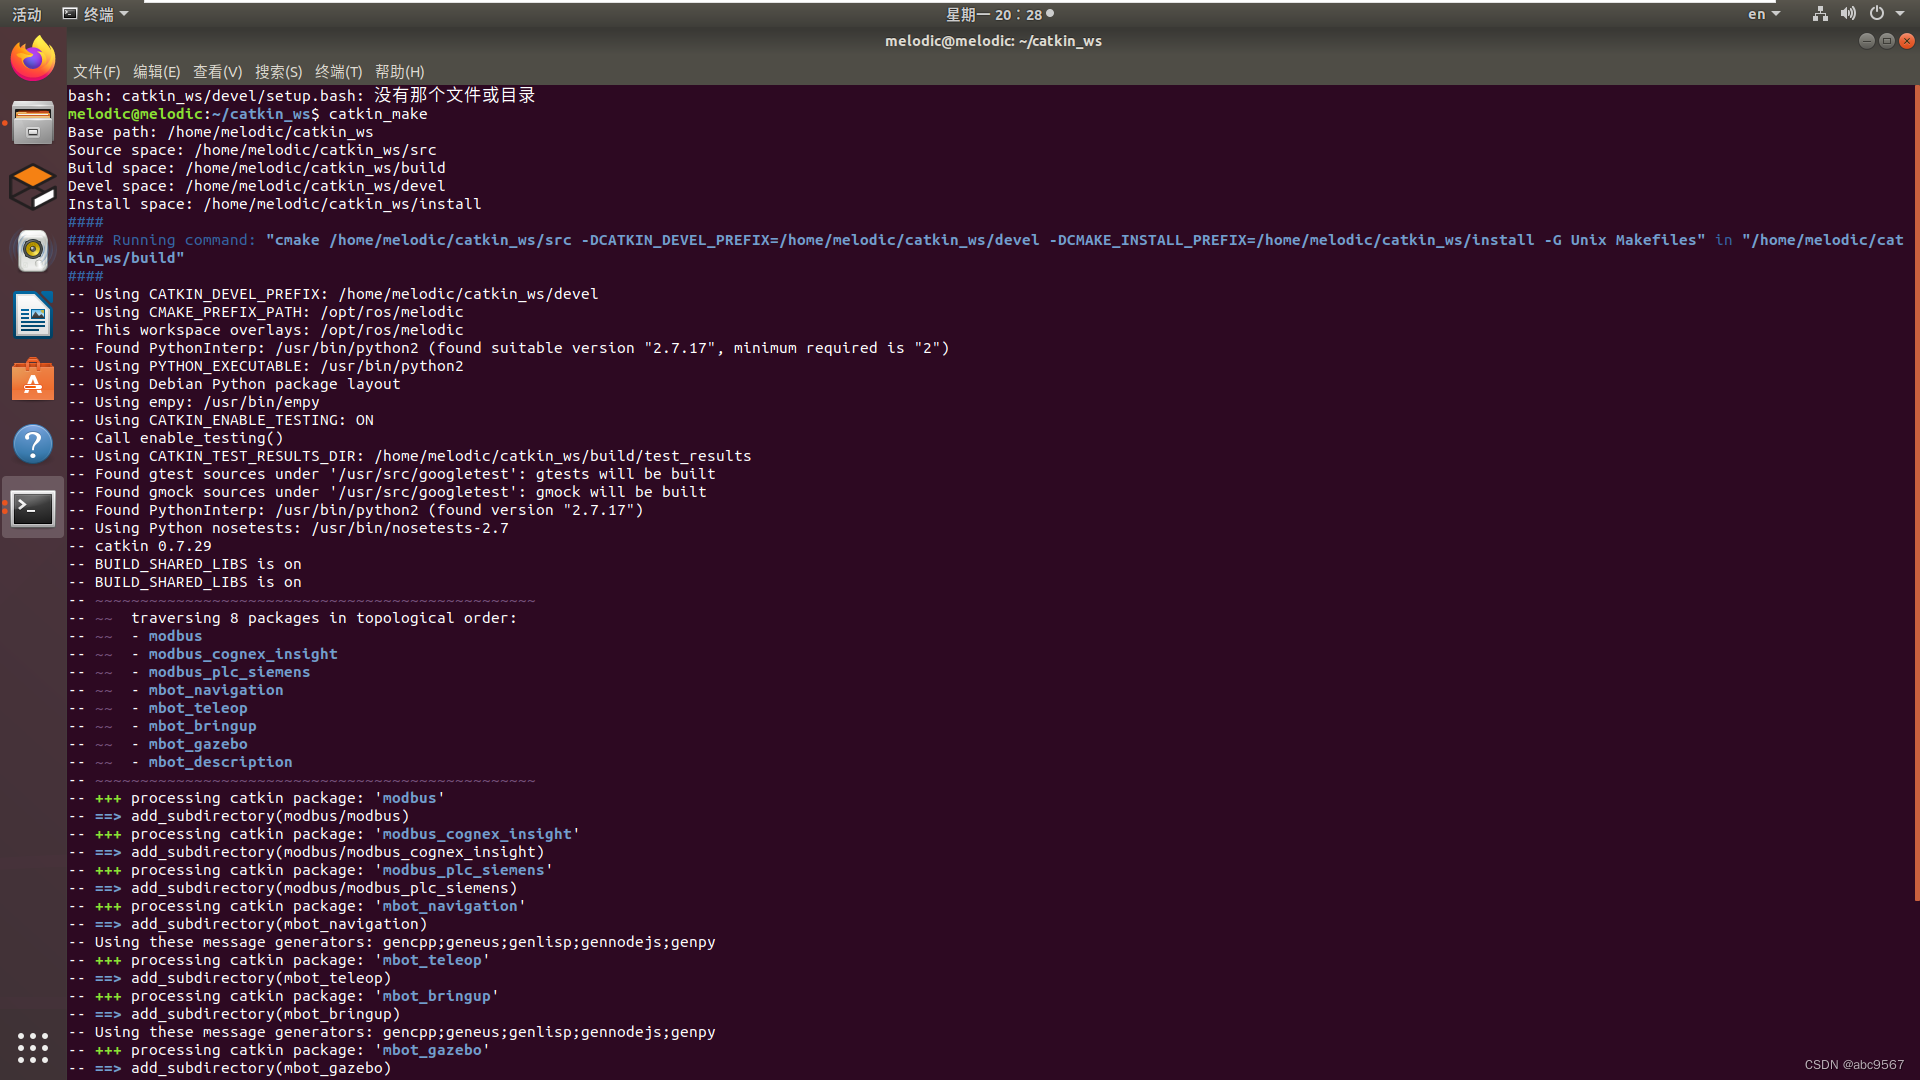Open Ubuntu Software store icon
This screenshot has width=1920, height=1080.
tap(33, 380)
